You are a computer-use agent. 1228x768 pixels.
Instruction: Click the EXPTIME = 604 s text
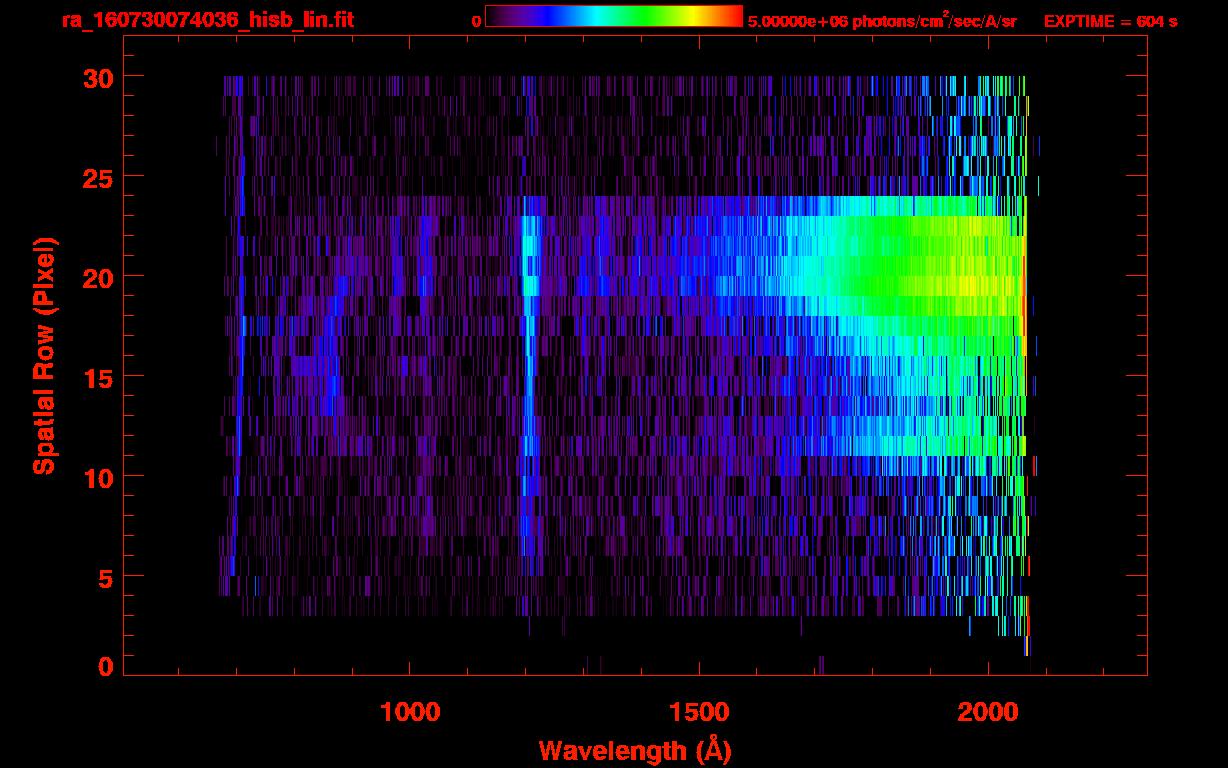coord(1110,21)
